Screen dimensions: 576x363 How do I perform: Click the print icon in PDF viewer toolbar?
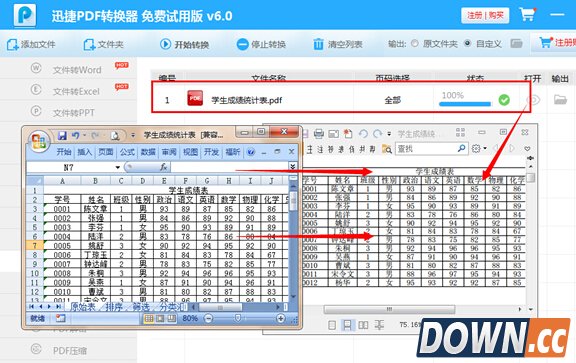pyautogui.click(x=318, y=134)
